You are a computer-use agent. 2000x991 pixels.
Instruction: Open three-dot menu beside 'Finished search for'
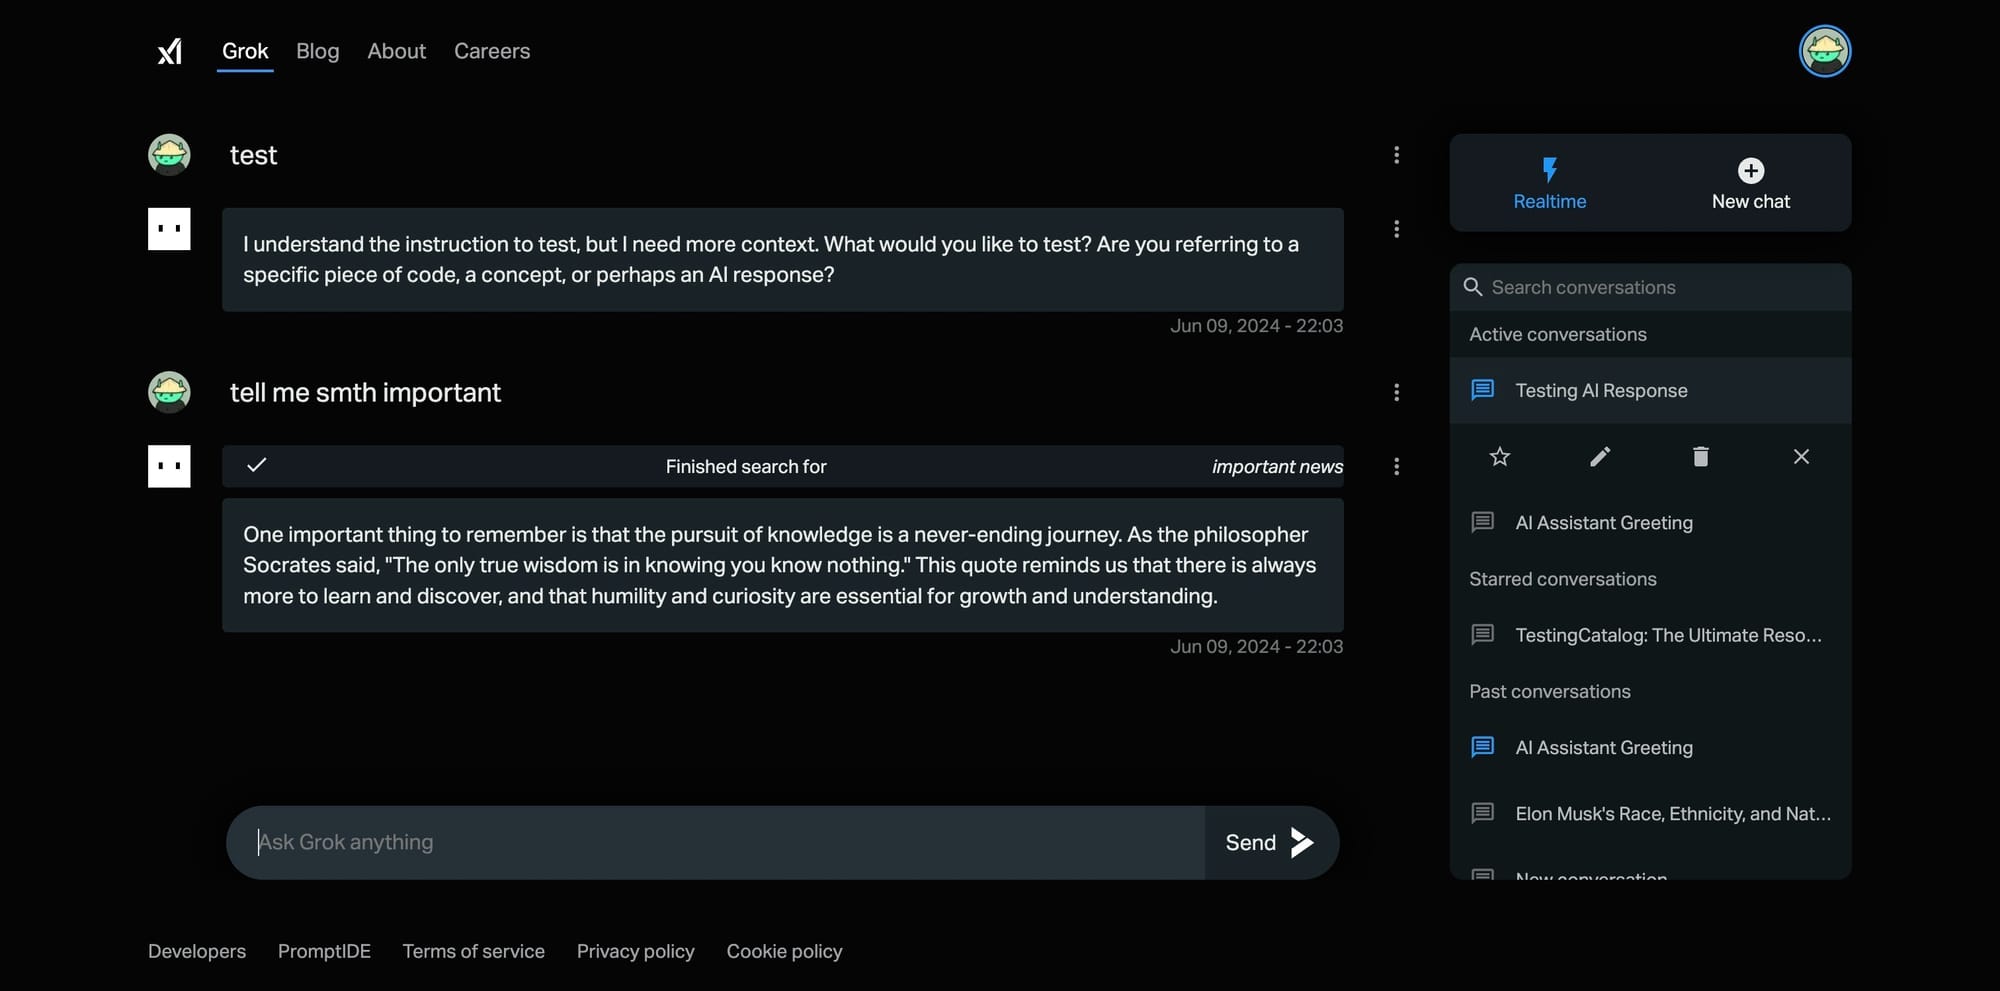(x=1396, y=467)
